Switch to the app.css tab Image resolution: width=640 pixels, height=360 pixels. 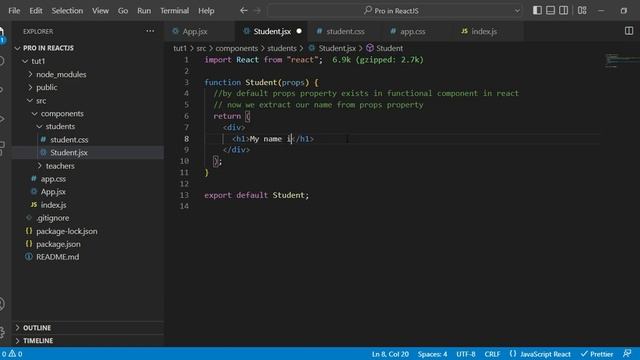tap(412, 31)
